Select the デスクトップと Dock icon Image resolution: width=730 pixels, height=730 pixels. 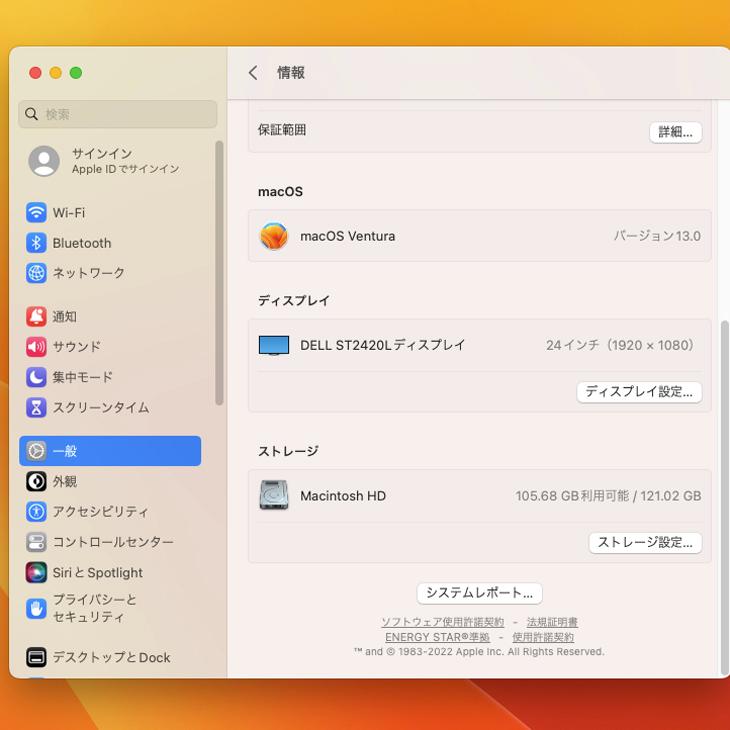pyautogui.click(x=36, y=657)
